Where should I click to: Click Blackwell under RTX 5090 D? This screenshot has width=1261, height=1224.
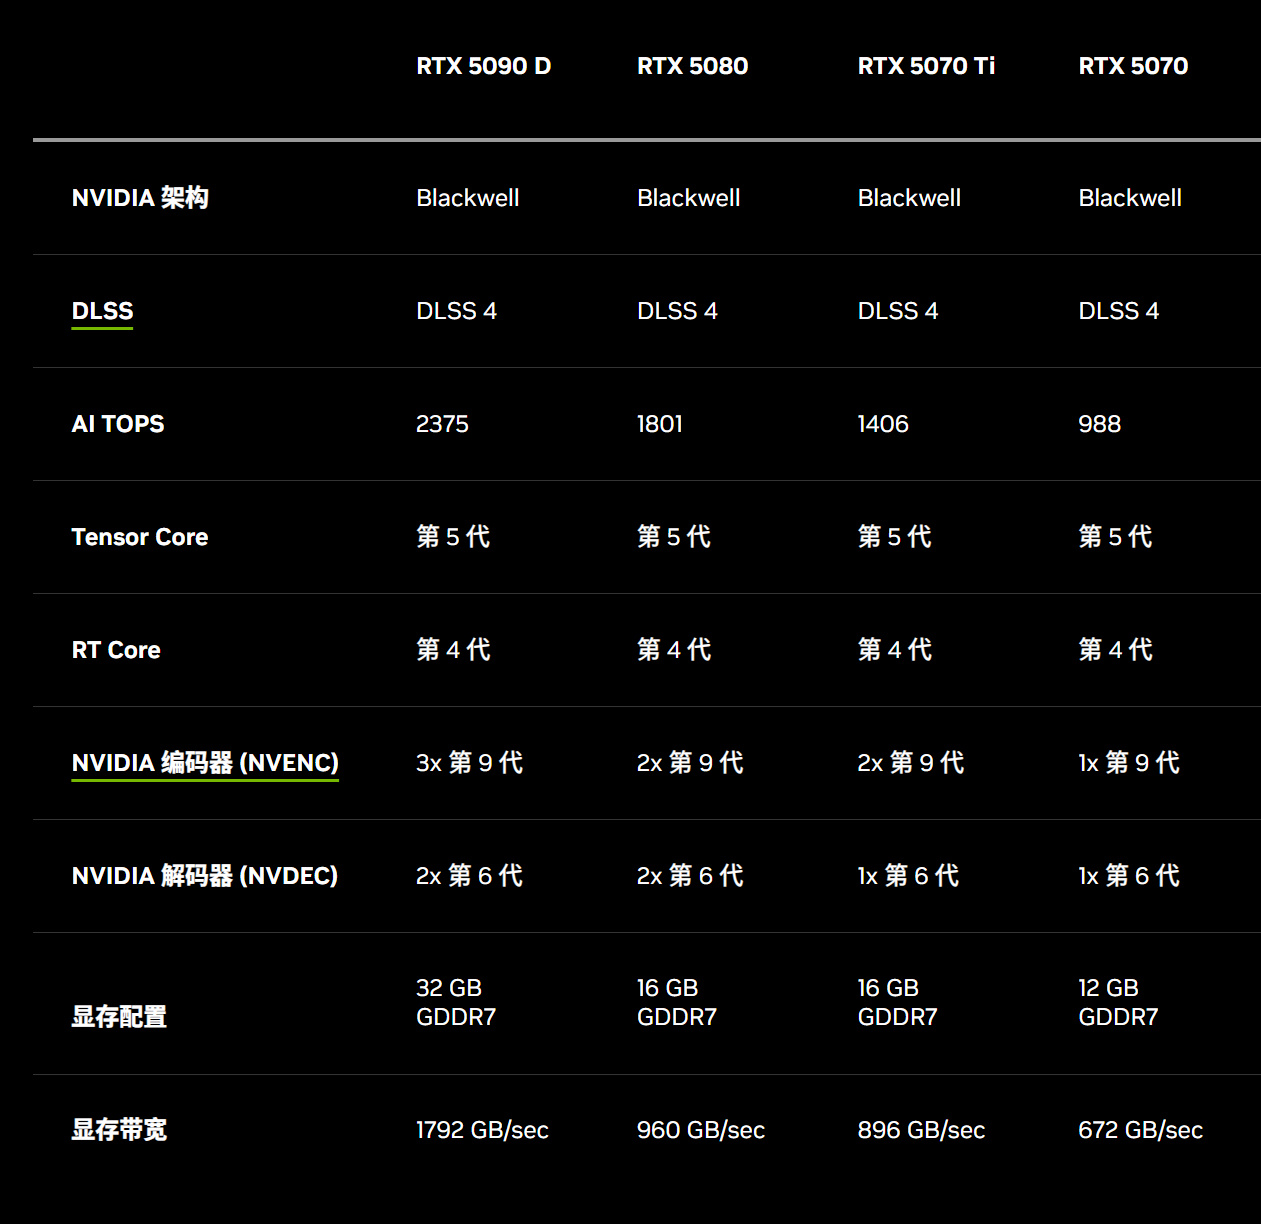[x=468, y=198]
